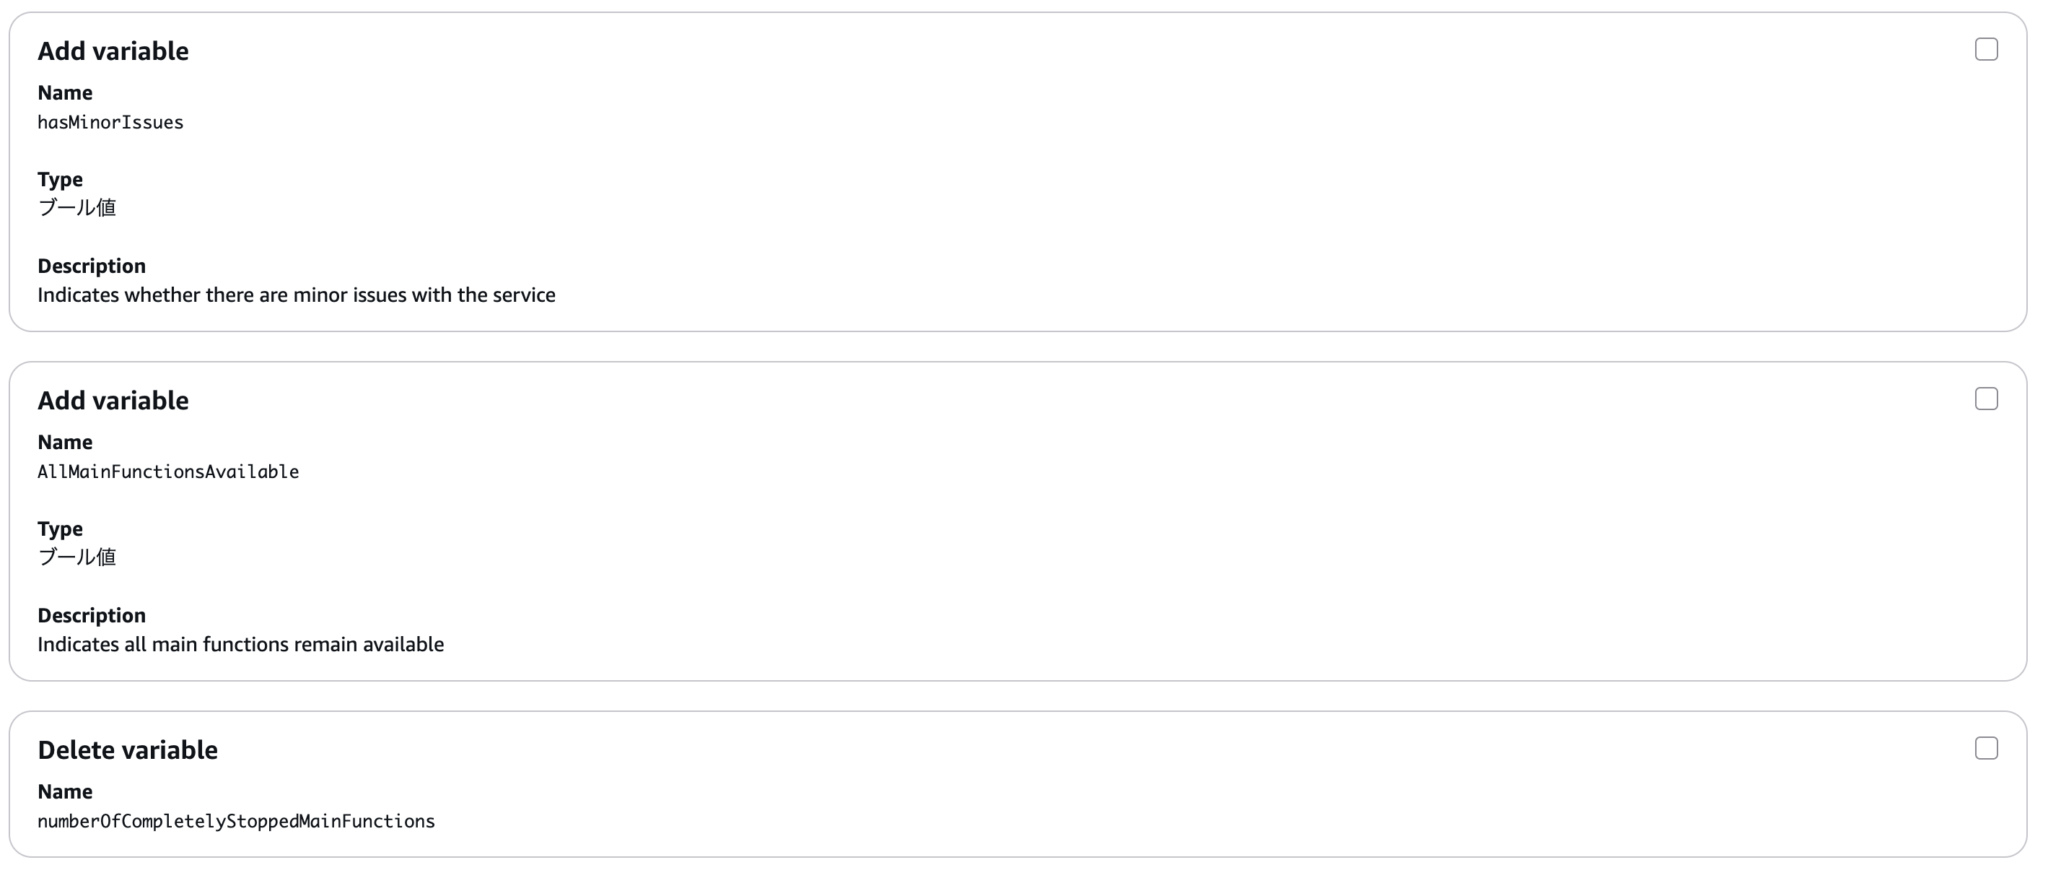Click the main functions remain available description
The width and height of the screenshot is (2048, 878).
point(241,645)
